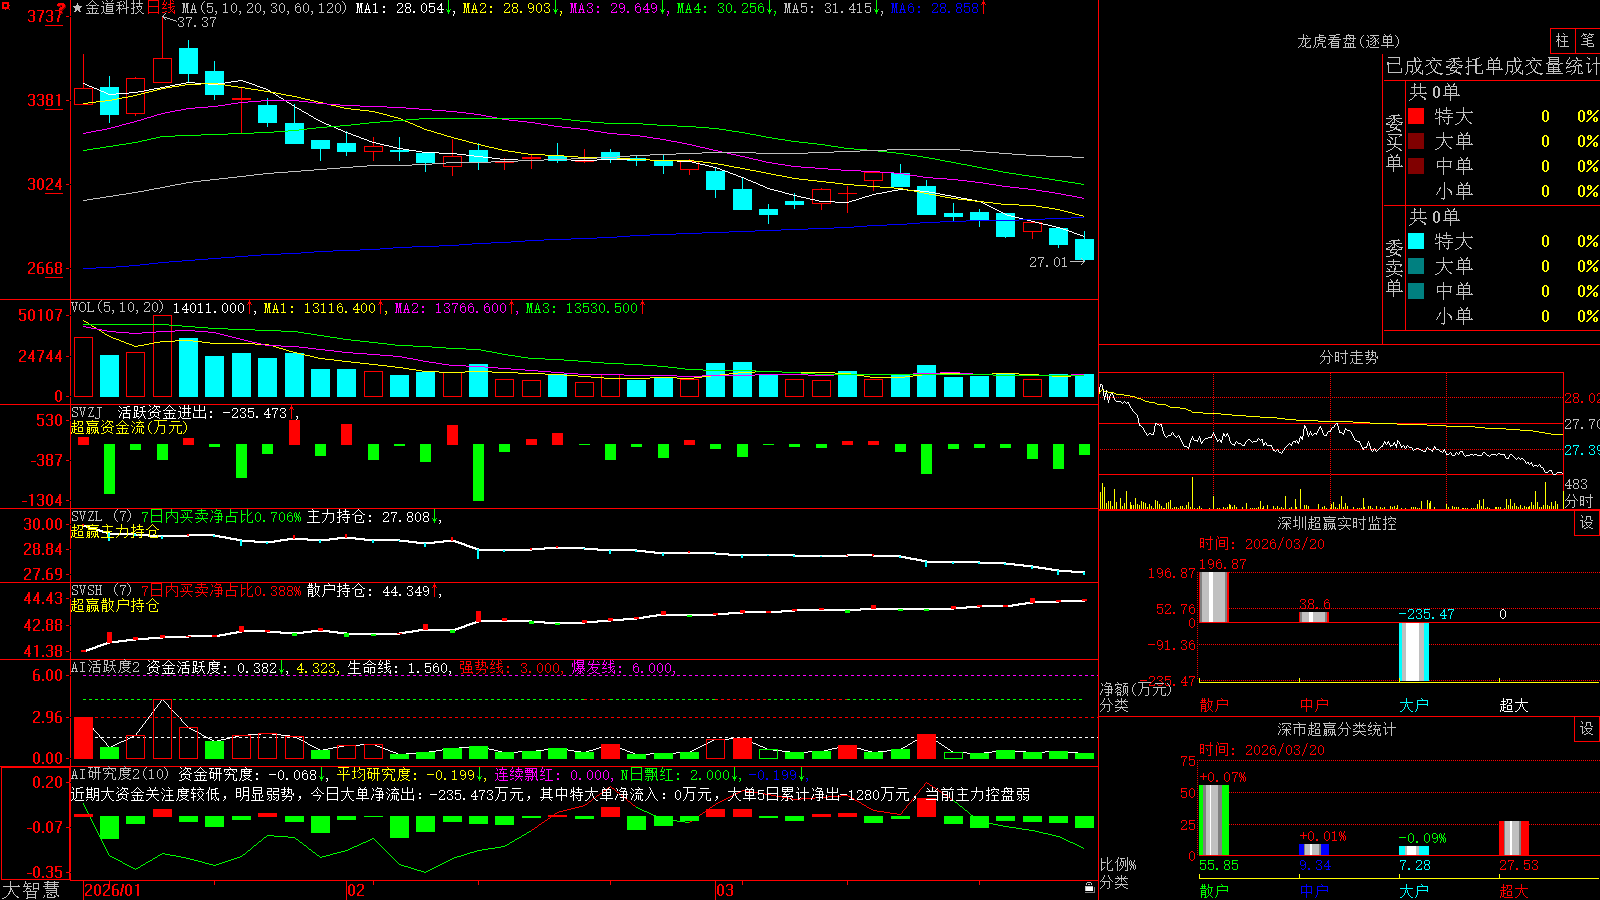Click the 超赢散户持仓 label
This screenshot has height=900, width=1600.
(115, 605)
